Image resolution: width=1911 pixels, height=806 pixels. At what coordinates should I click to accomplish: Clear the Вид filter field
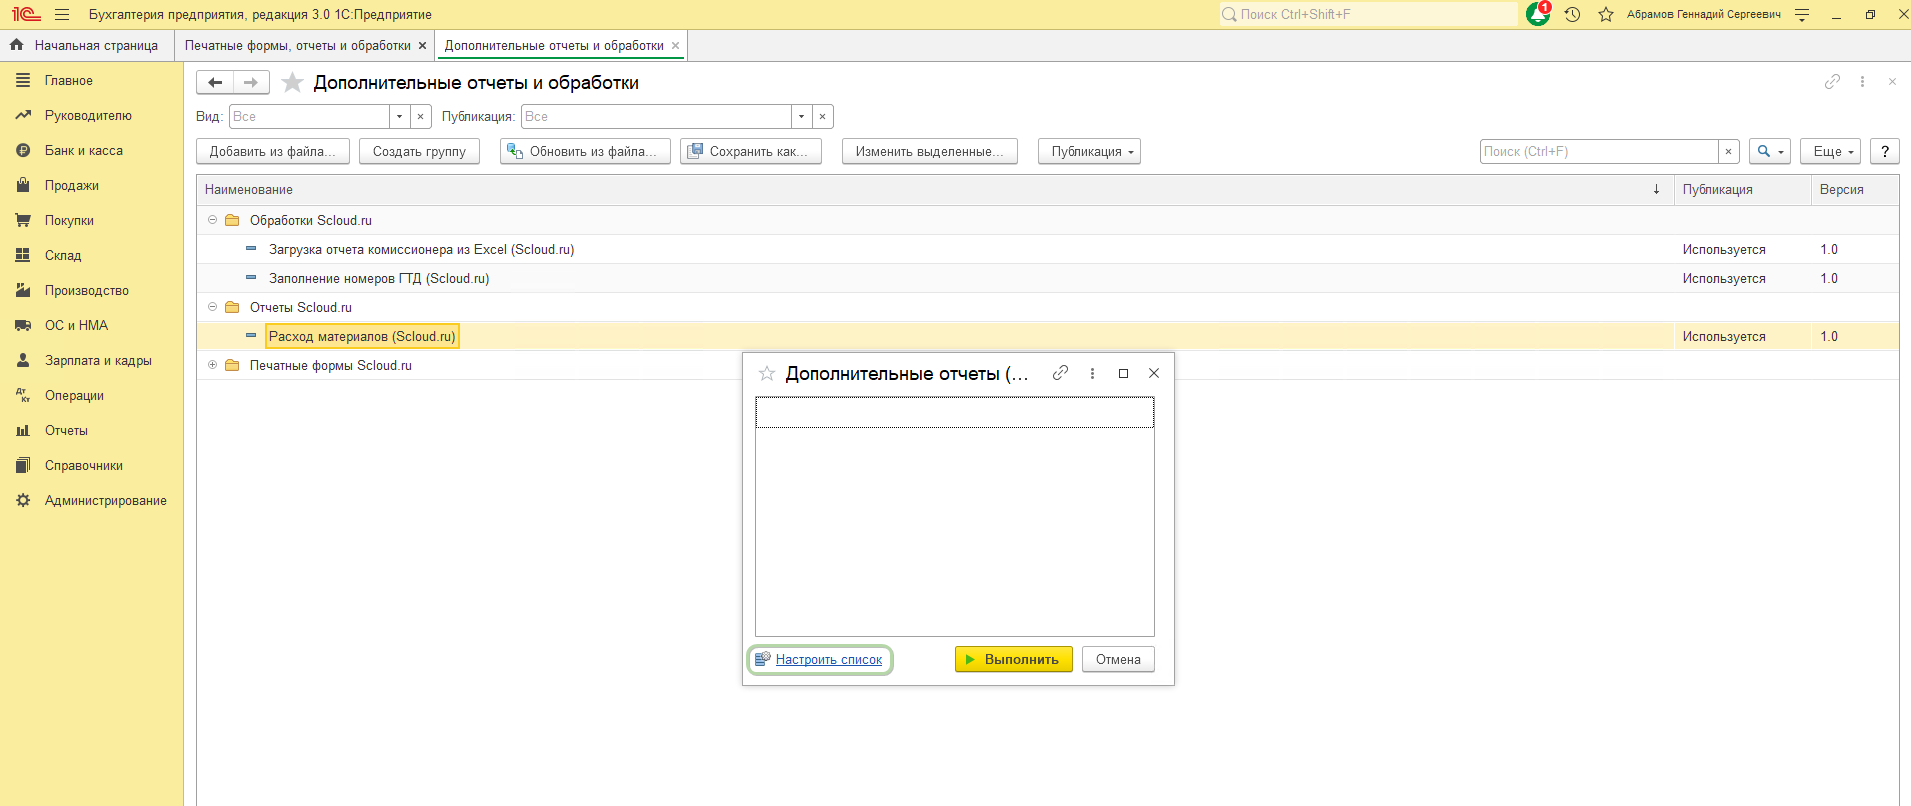point(421,117)
